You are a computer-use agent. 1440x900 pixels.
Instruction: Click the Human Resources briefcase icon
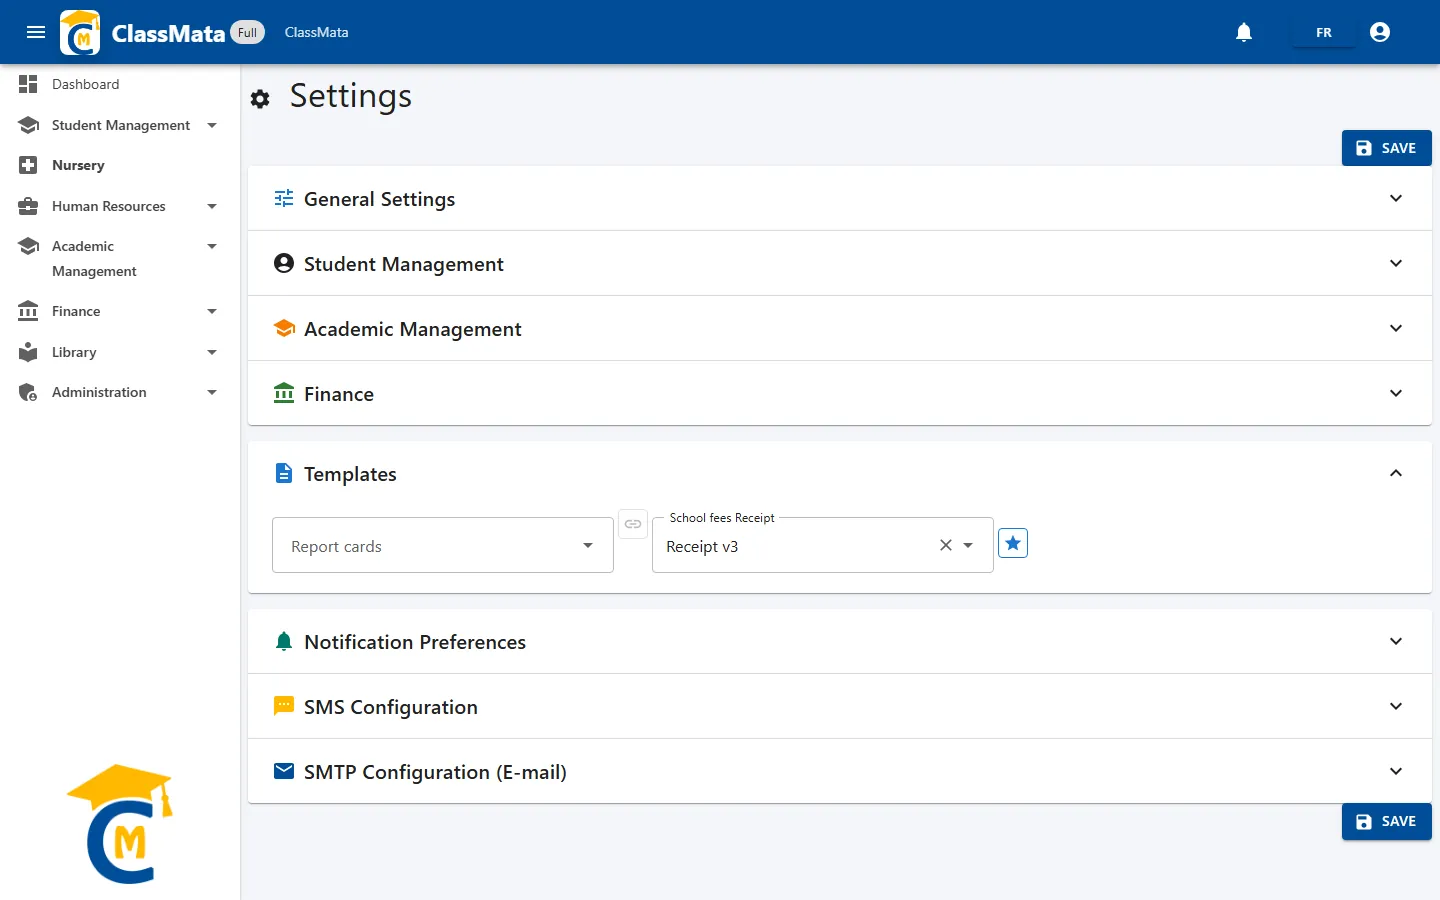[x=28, y=206]
